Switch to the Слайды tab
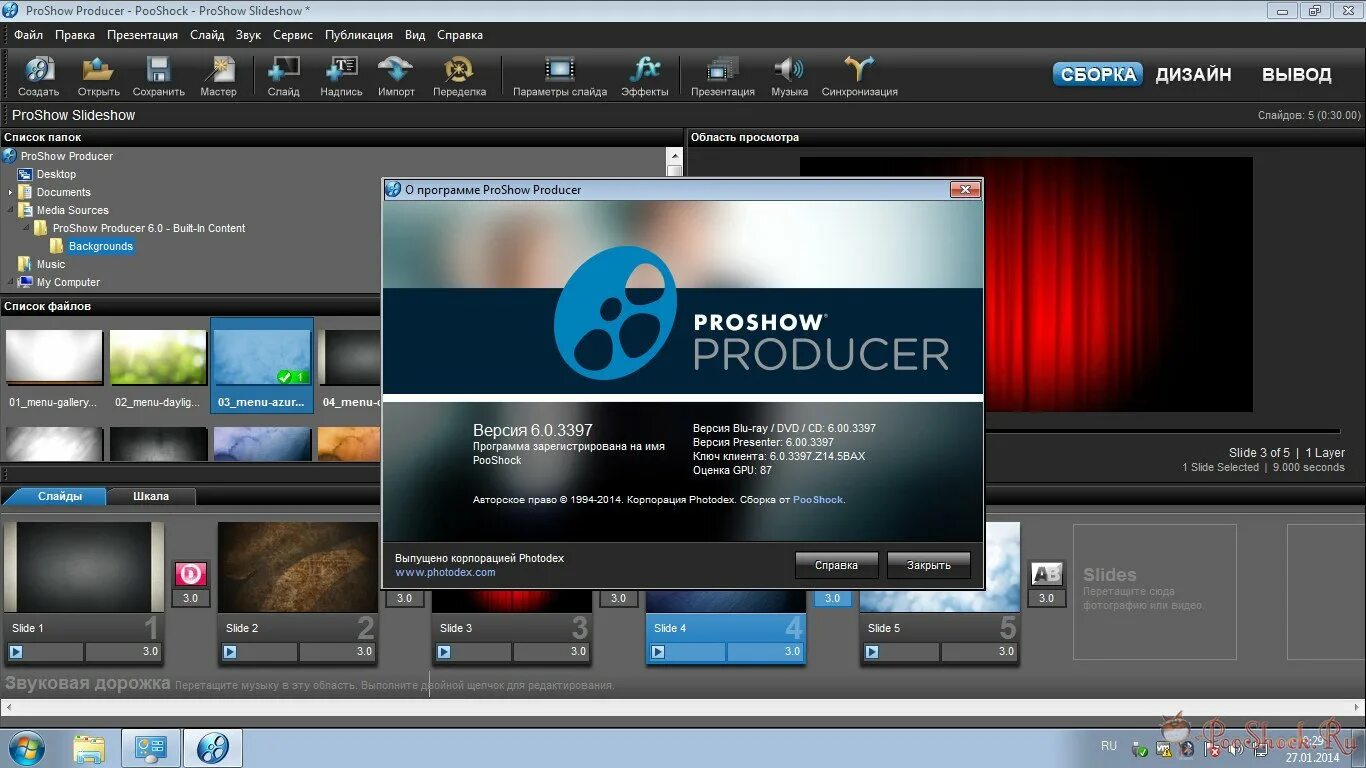 tap(60, 496)
